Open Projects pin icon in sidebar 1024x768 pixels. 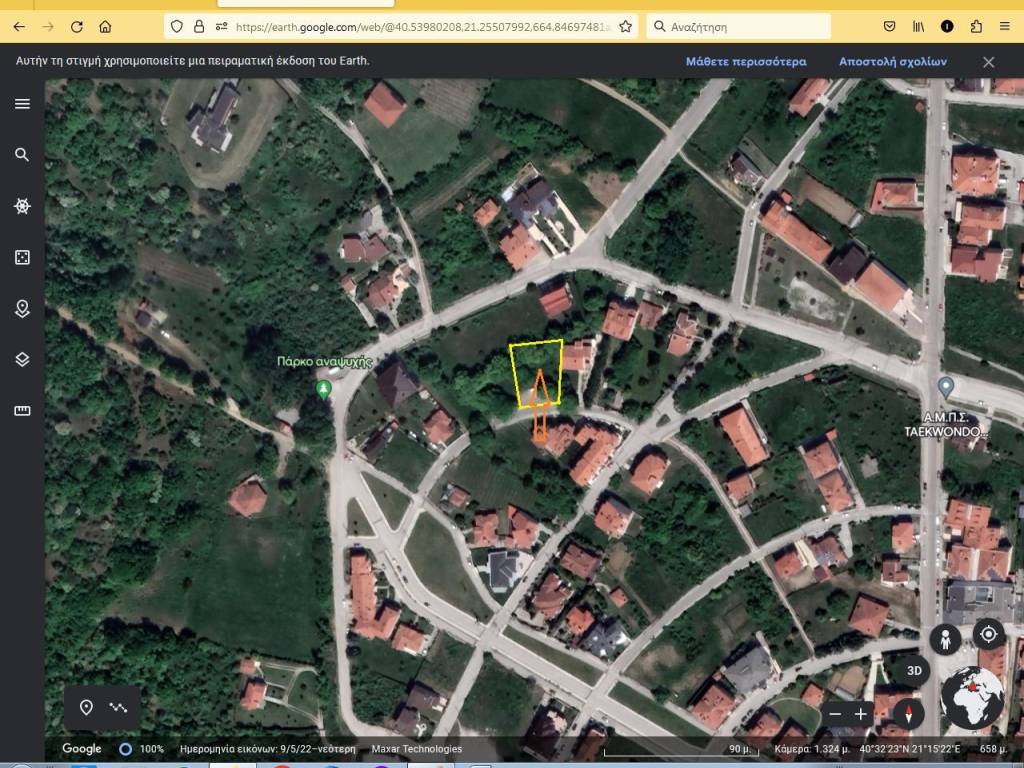click(x=22, y=308)
